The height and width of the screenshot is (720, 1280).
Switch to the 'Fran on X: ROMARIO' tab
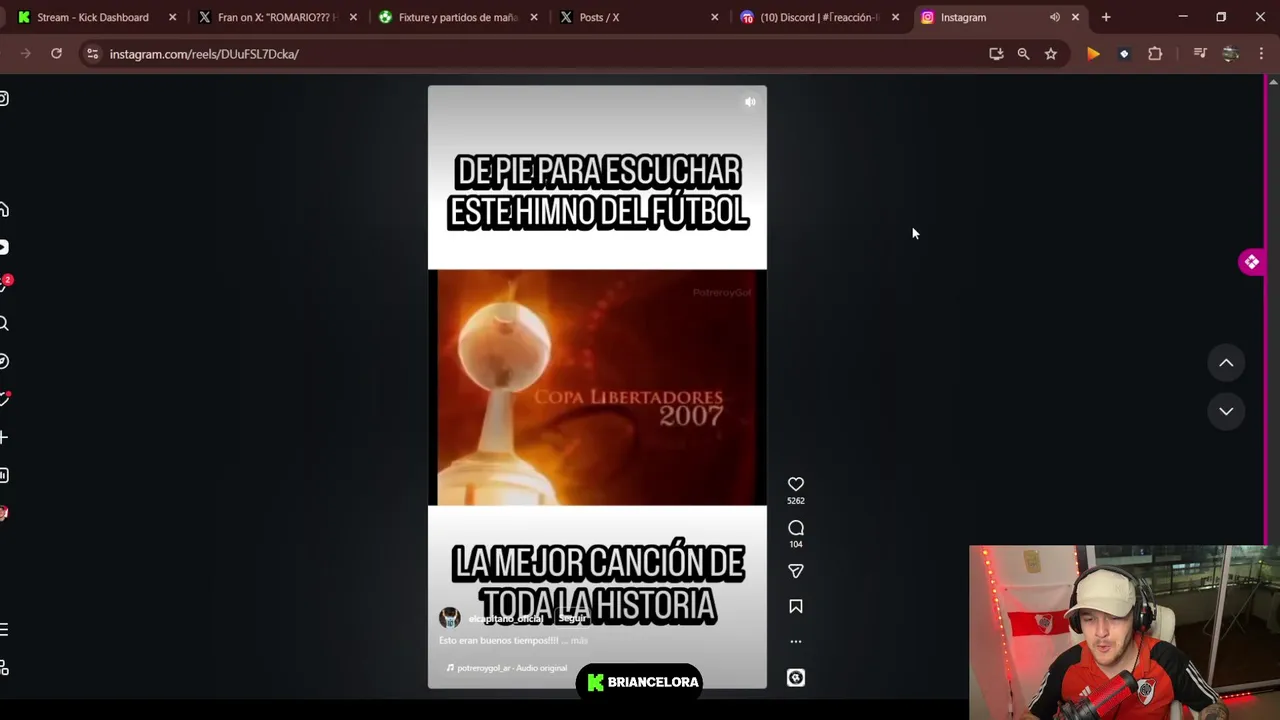tap(277, 17)
